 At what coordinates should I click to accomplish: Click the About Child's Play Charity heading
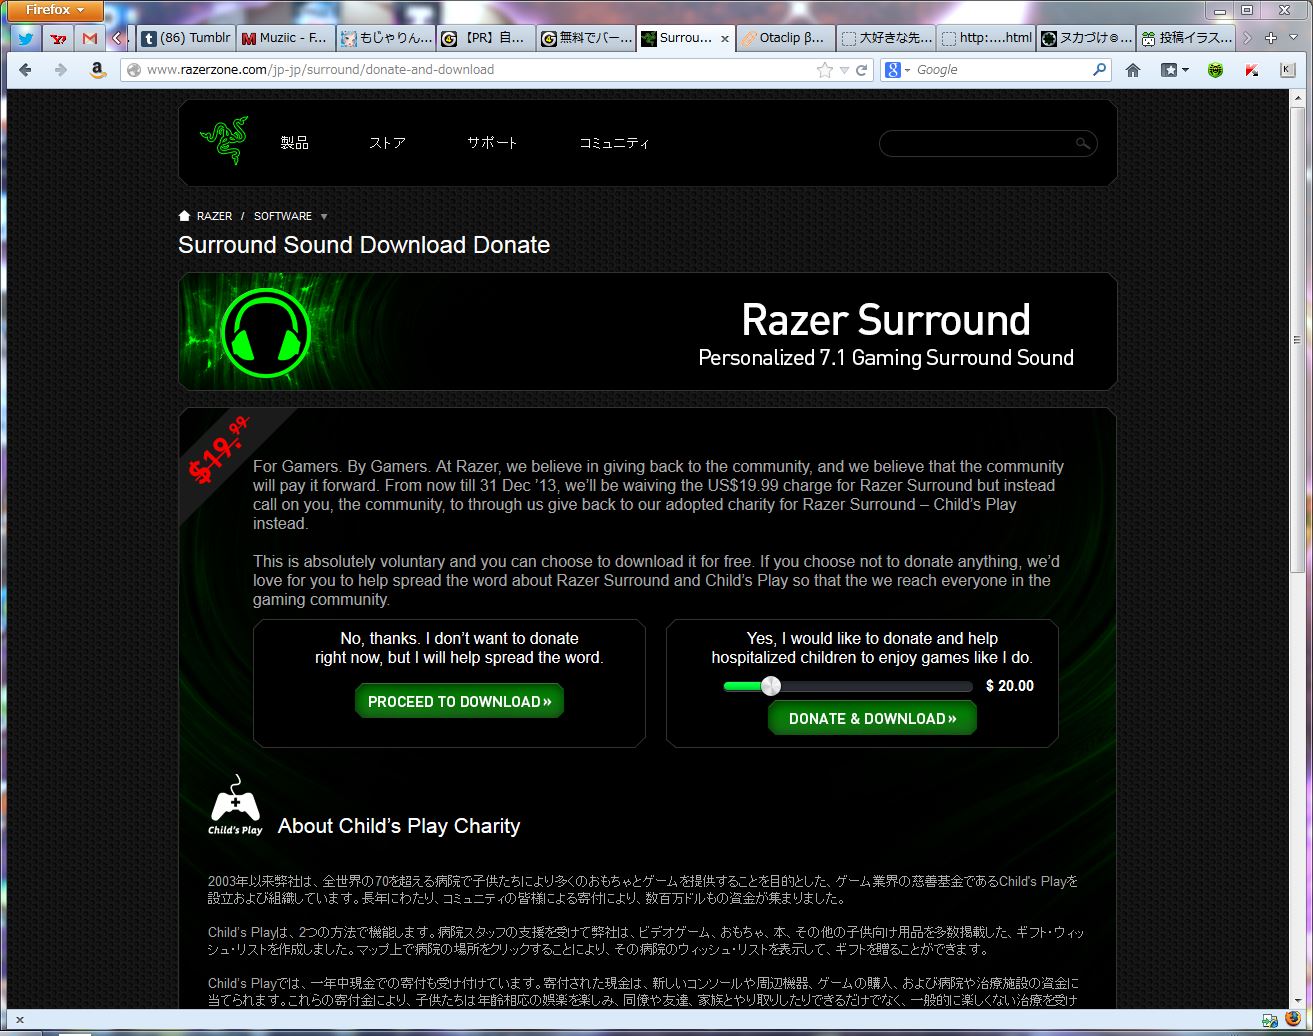point(399,826)
